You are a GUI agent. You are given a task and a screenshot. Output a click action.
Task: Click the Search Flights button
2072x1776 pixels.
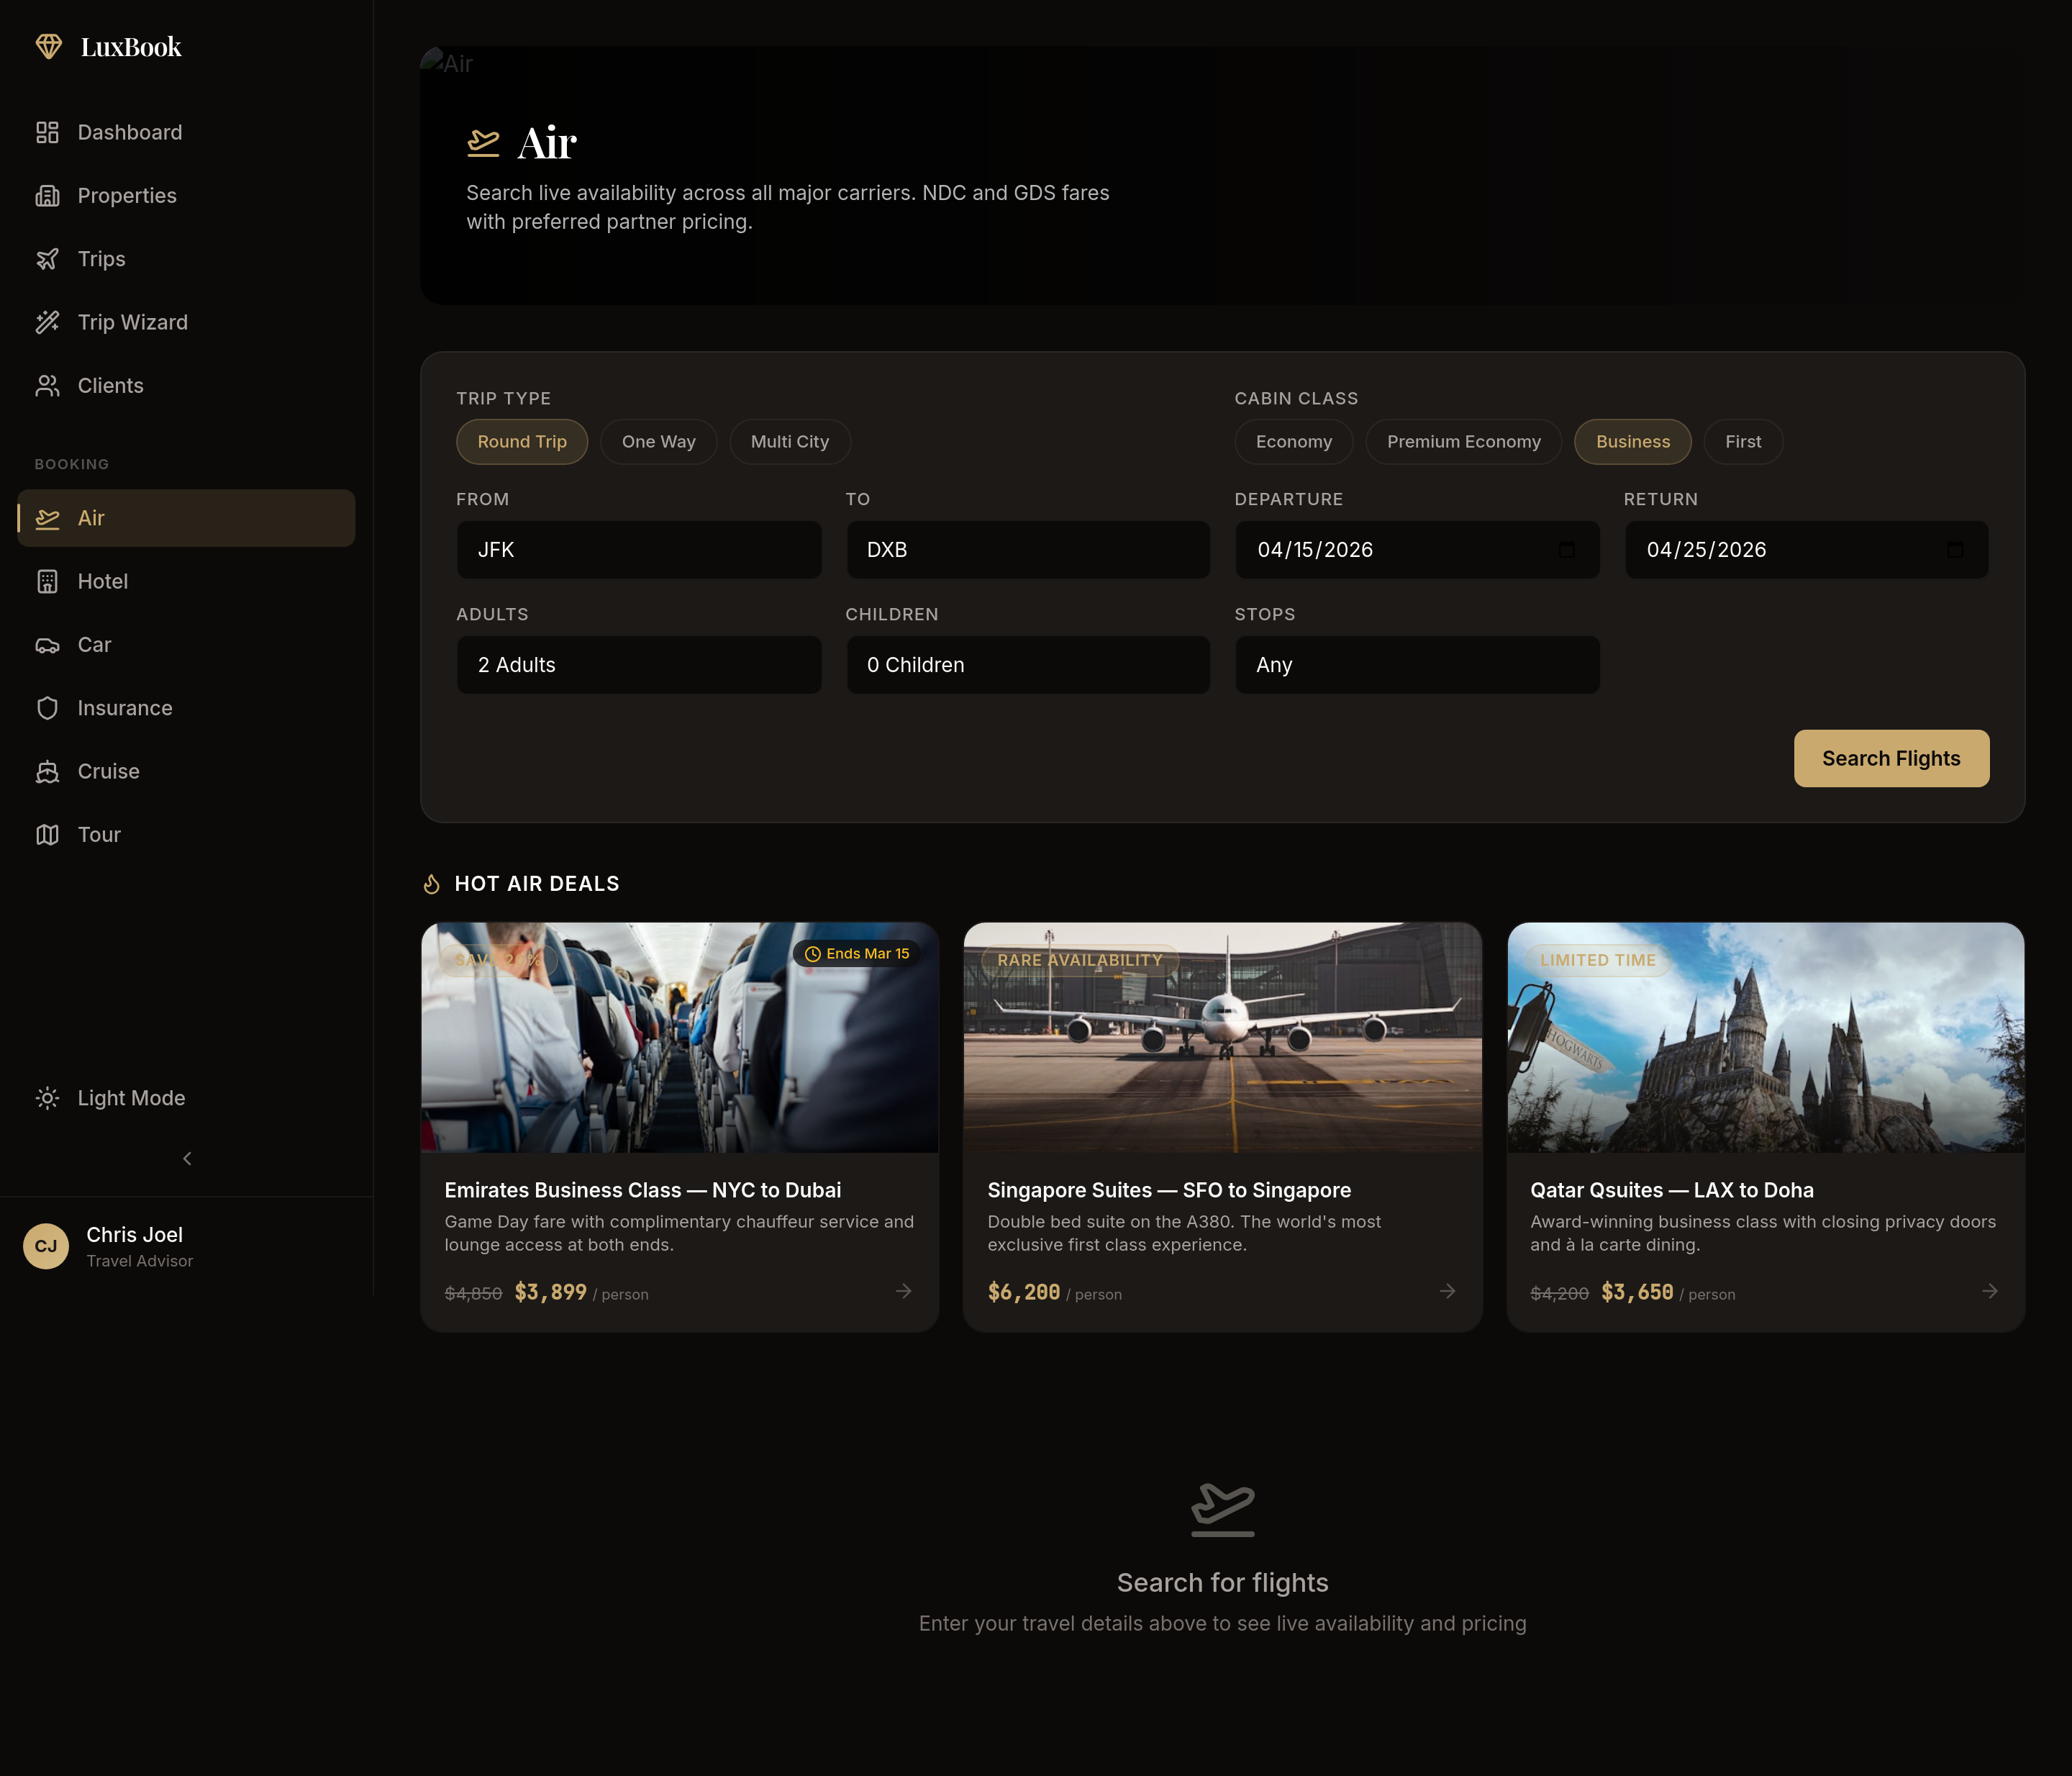click(1890, 758)
